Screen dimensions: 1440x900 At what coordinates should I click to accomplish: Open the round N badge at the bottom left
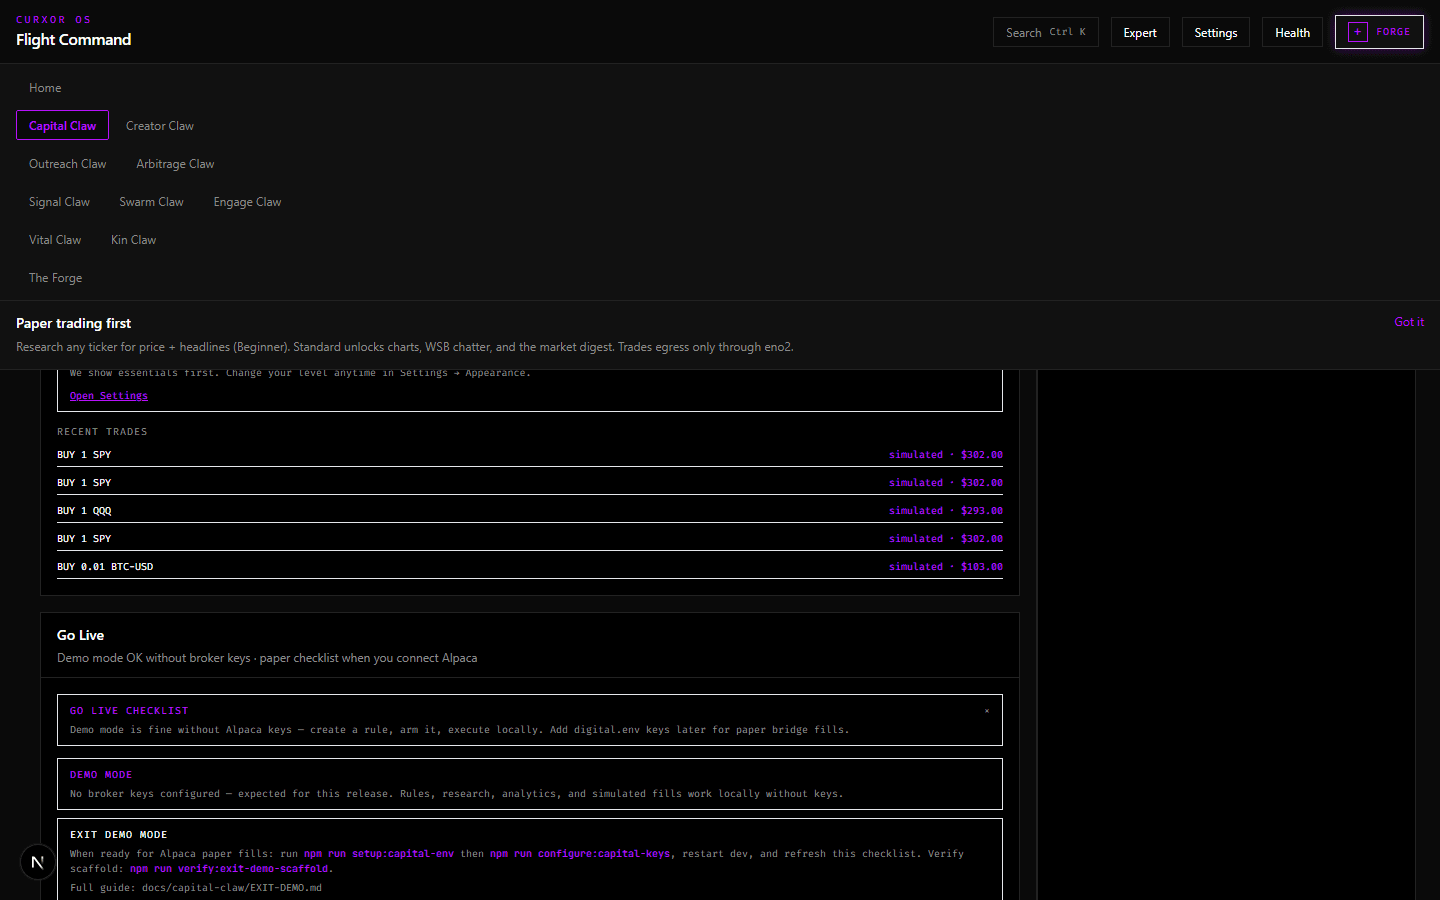[x=38, y=862]
